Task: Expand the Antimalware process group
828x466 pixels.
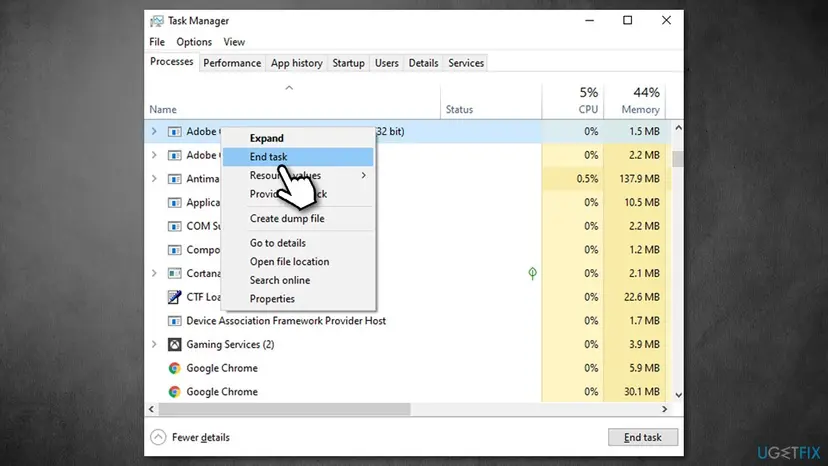Action: tap(154, 179)
